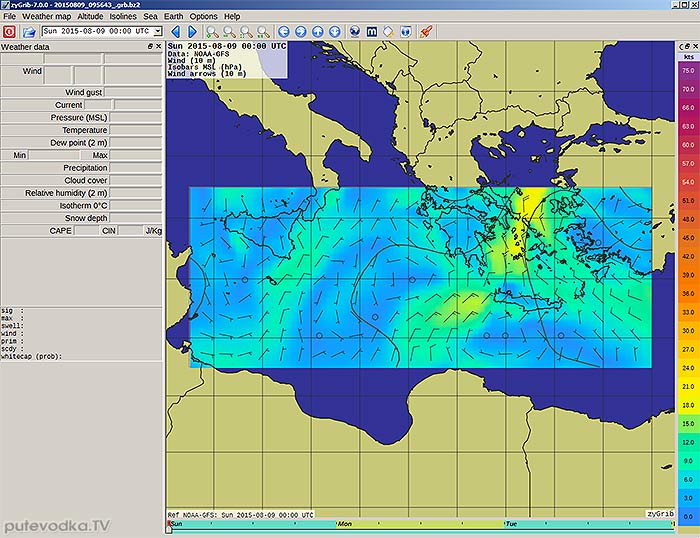This screenshot has width=700, height=538.
Task: Click the Sun marker on the timeline
Action: click(x=176, y=524)
